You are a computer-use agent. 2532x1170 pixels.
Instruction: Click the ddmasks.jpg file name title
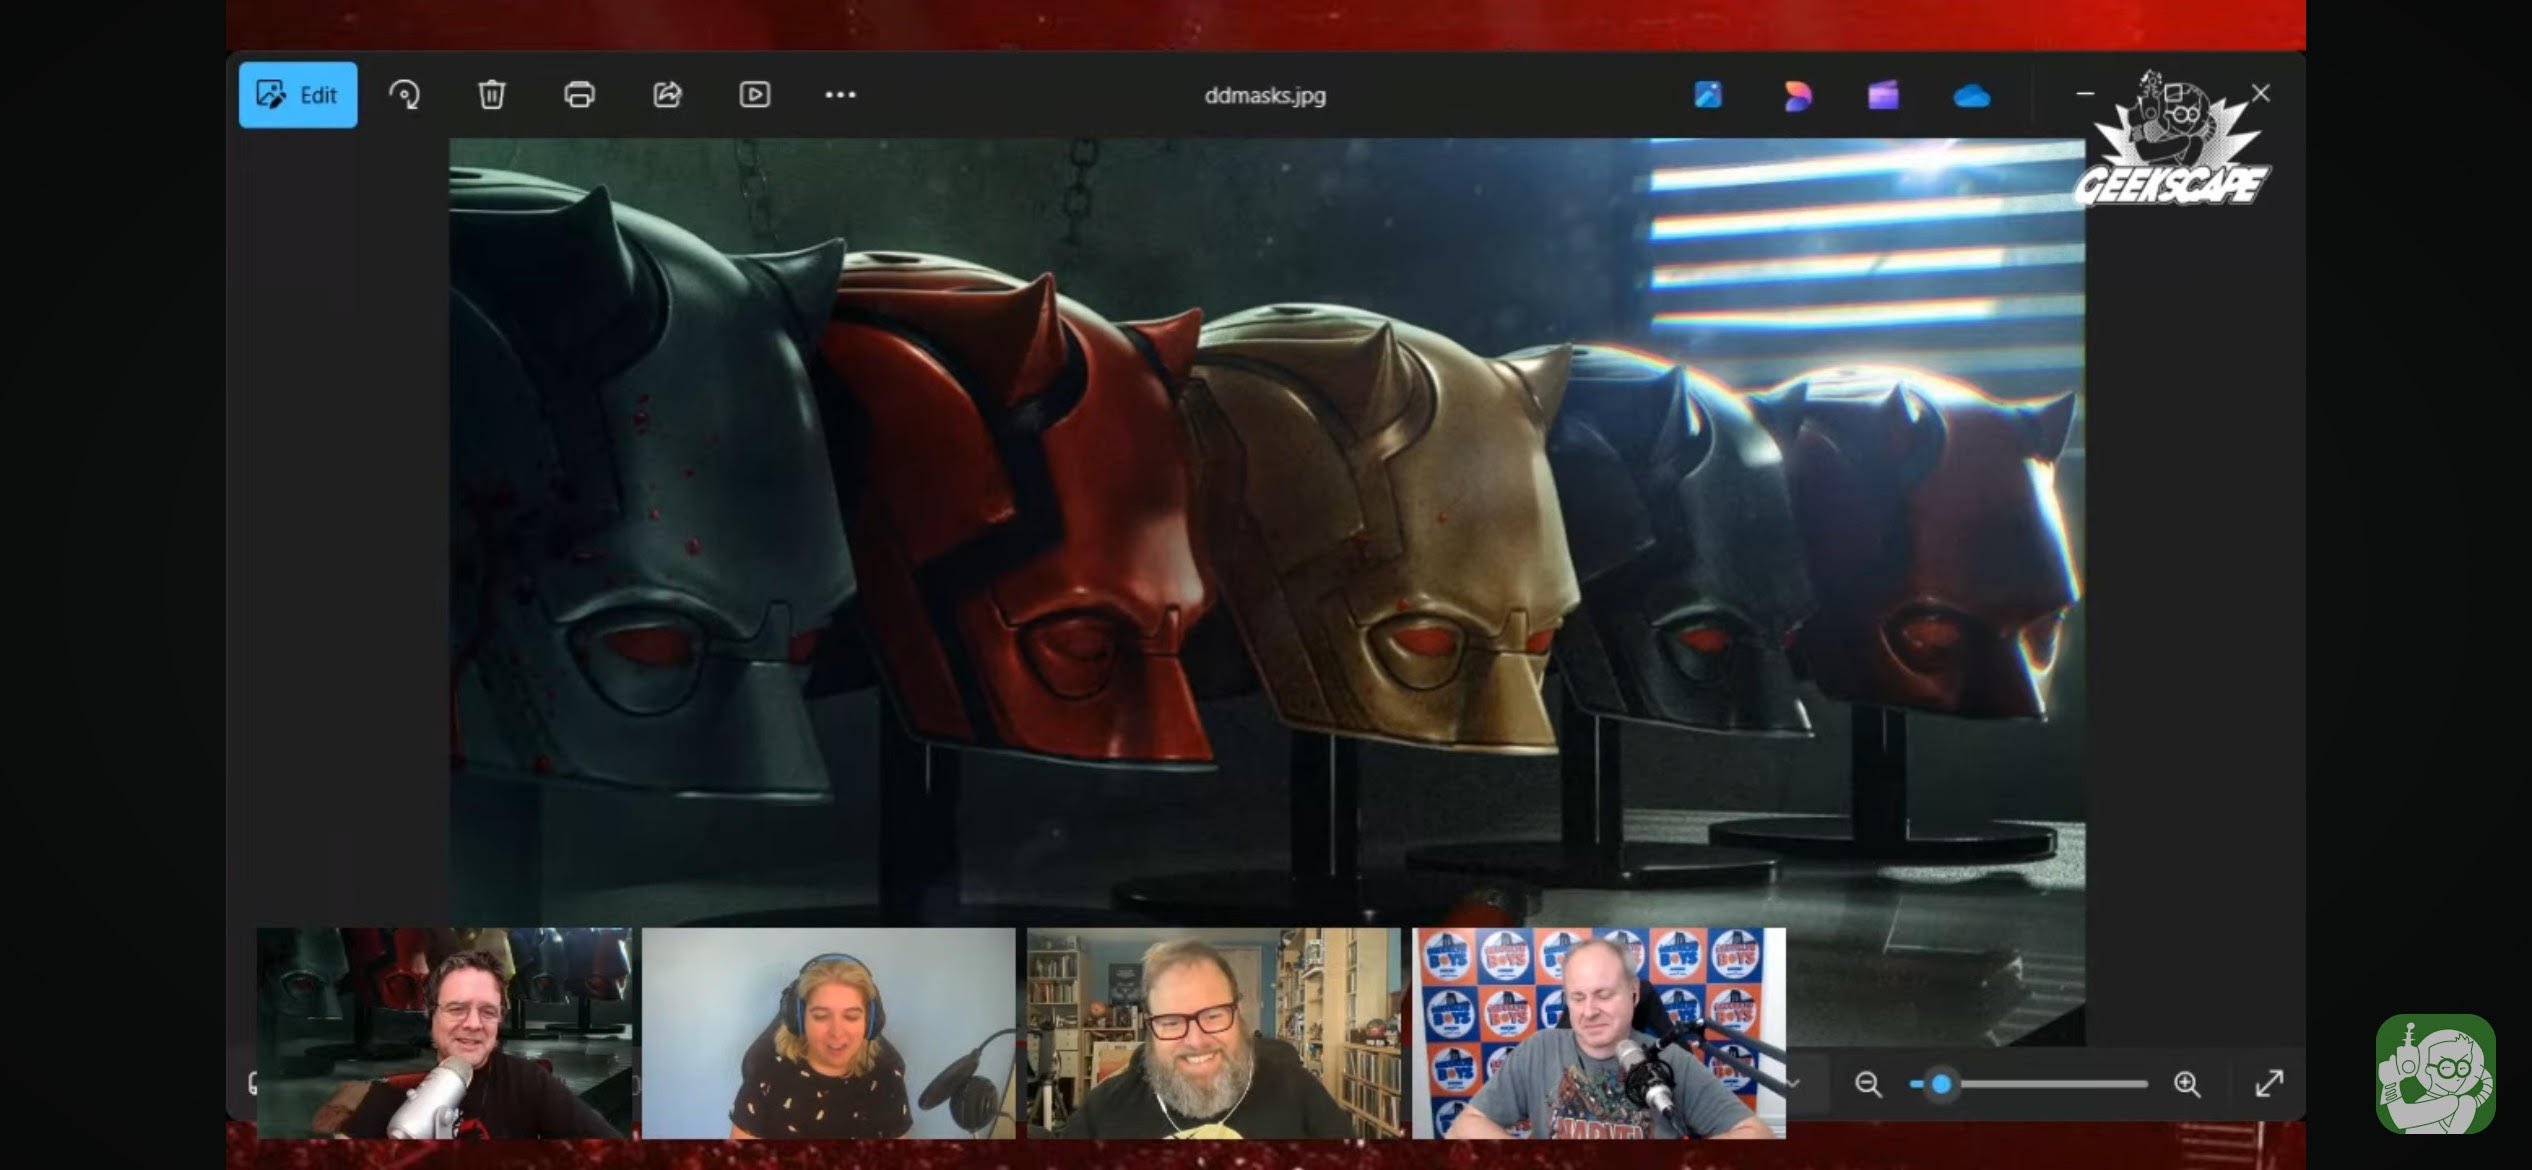point(1265,96)
